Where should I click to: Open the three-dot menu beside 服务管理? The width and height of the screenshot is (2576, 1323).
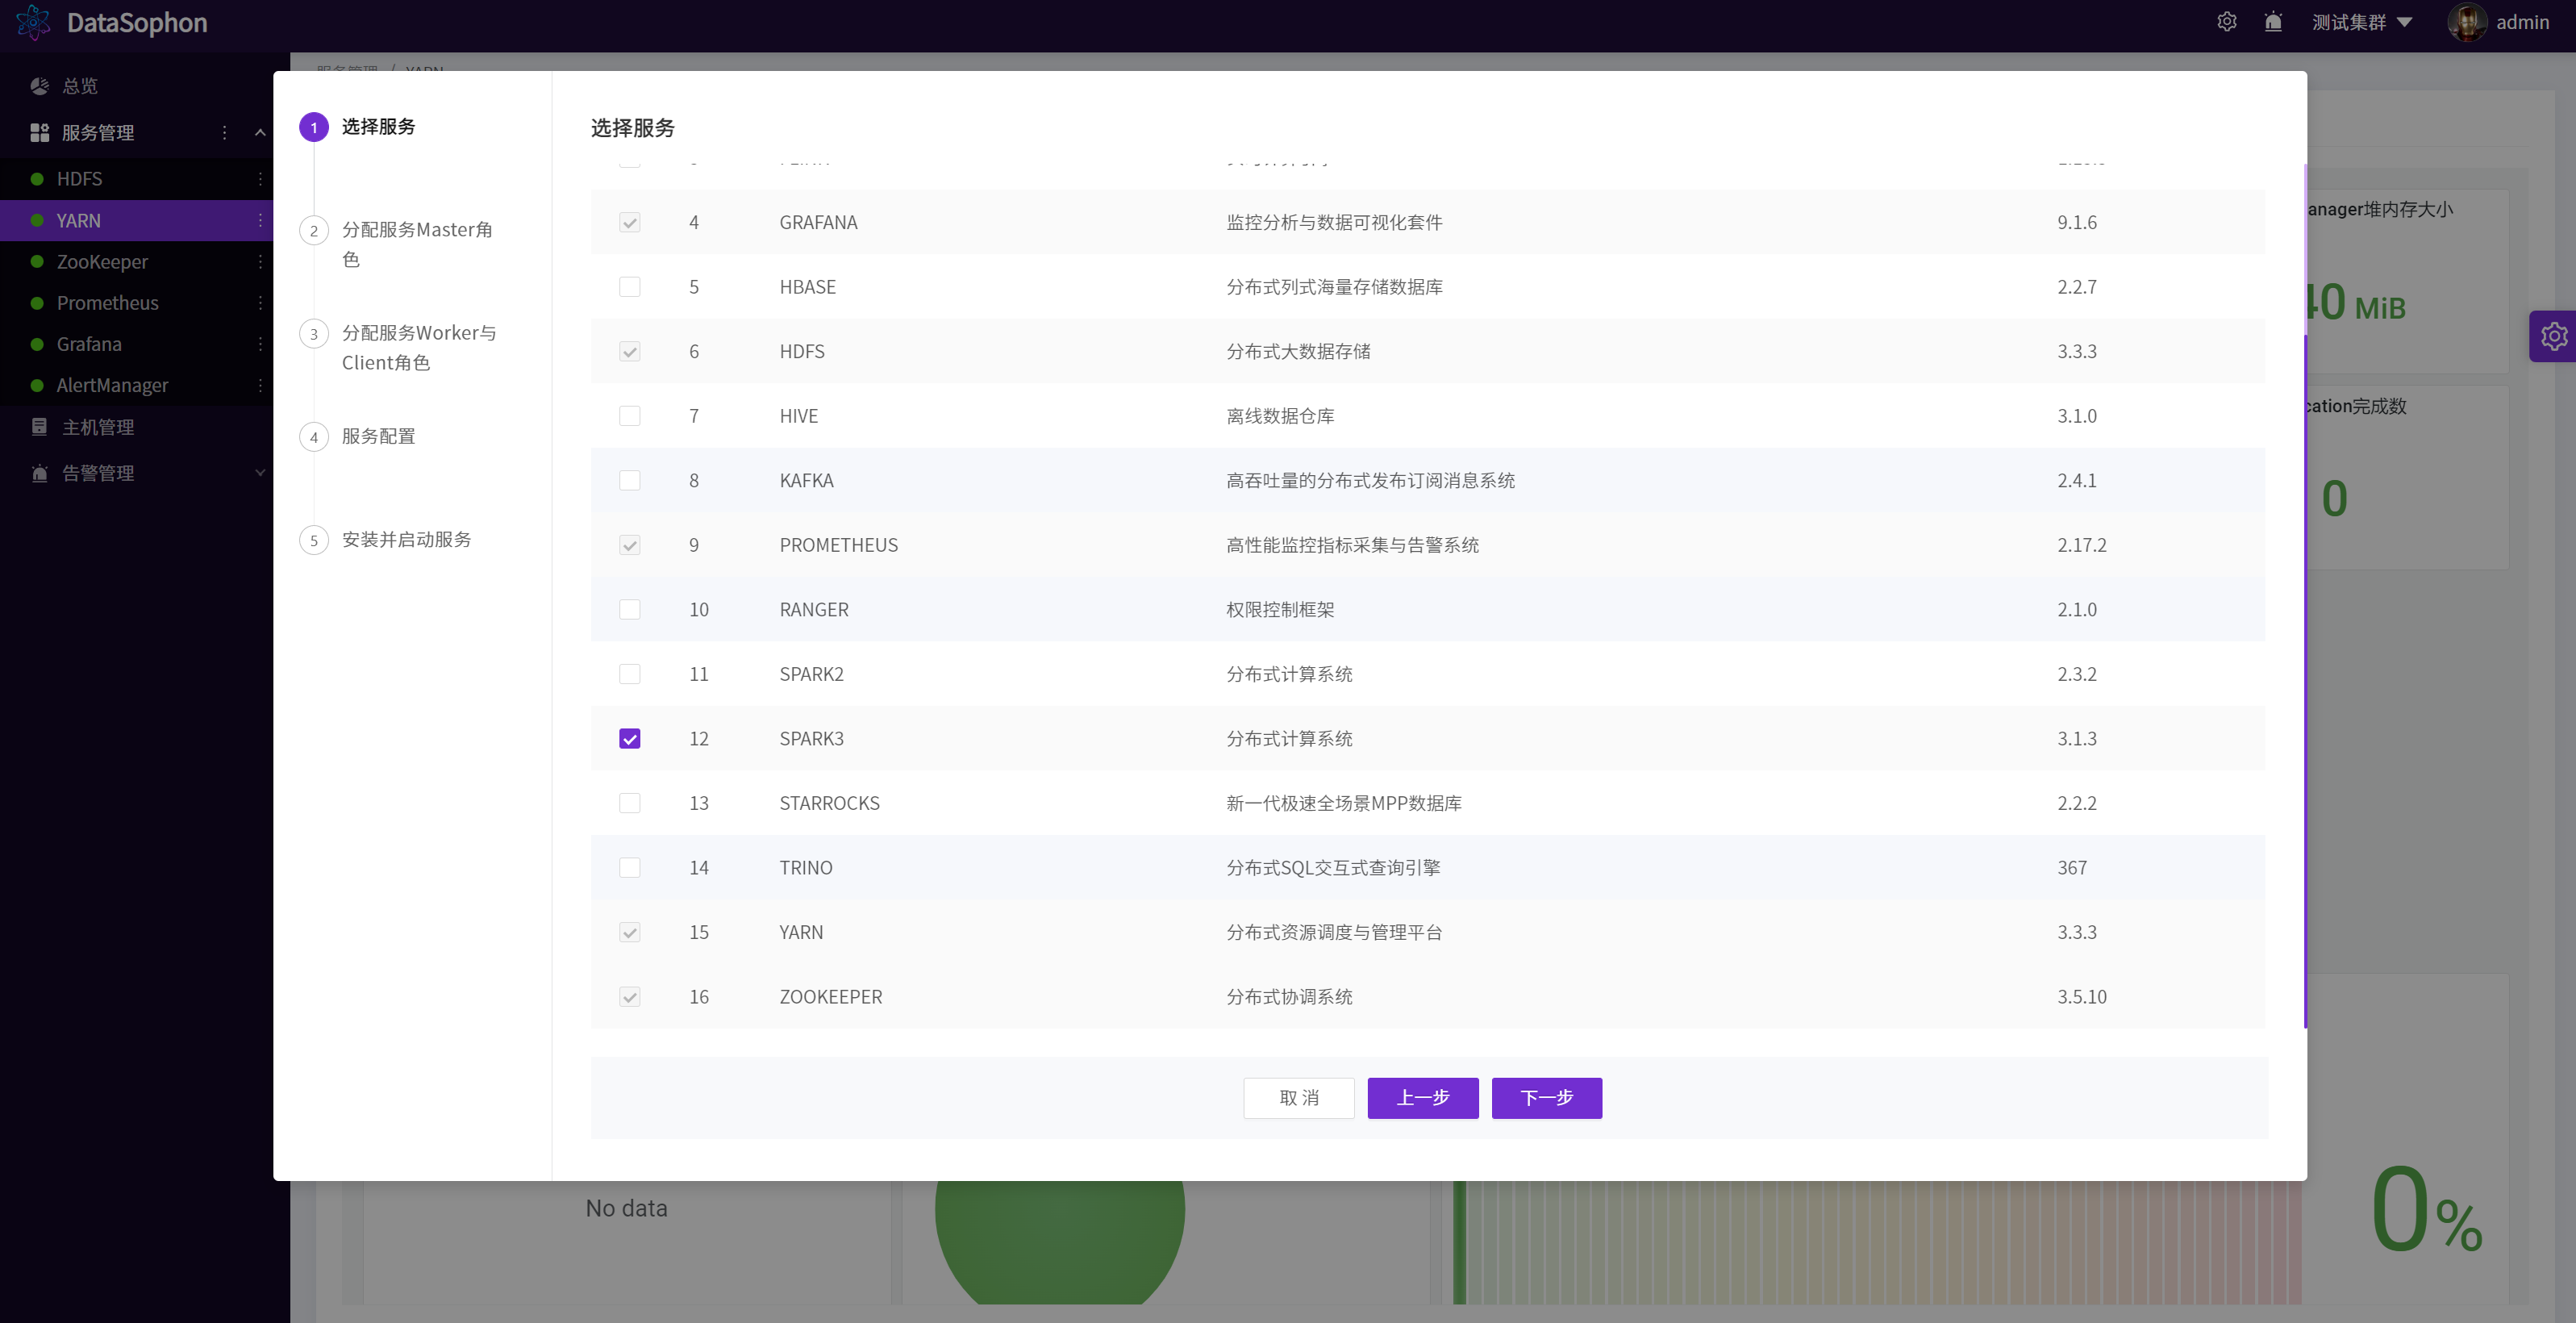(x=224, y=132)
